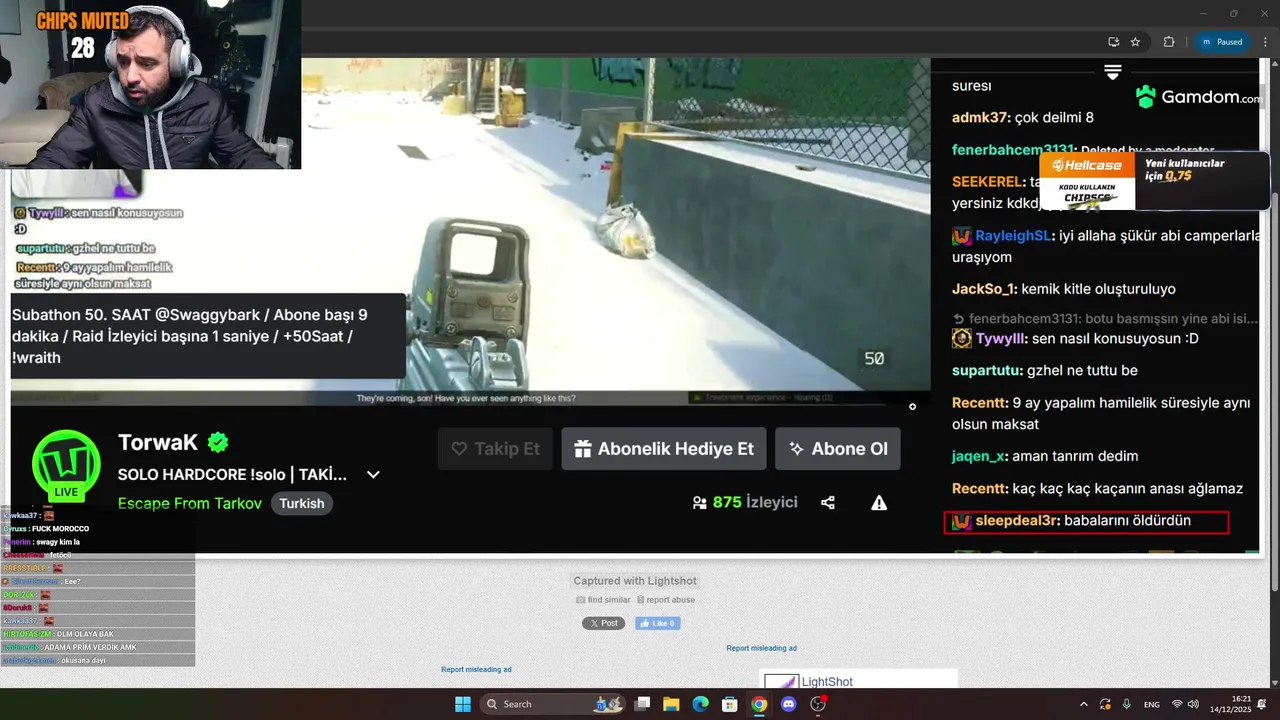This screenshot has width=1280, height=720.
Task: Open the Windows Start menu
Action: [463, 704]
